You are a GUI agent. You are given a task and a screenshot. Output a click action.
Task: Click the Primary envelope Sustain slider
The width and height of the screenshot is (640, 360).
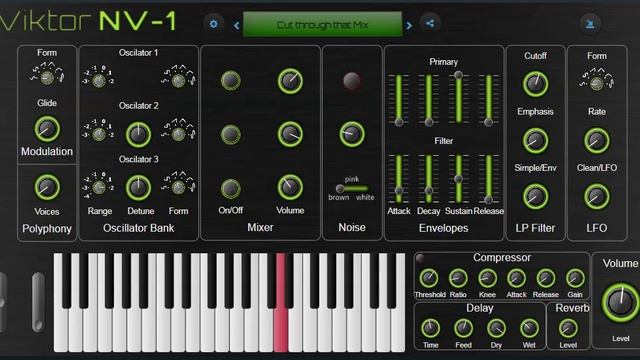coord(458,98)
